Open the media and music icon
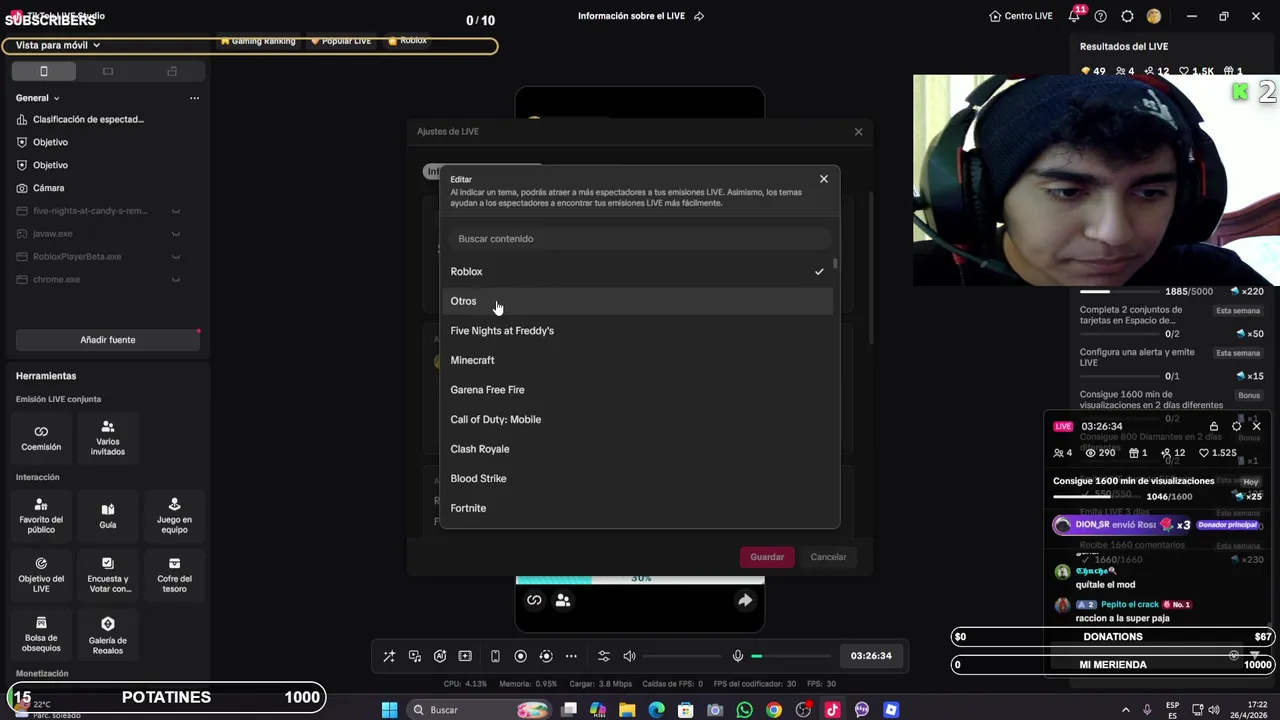This screenshot has width=1280, height=720. click(x=415, y=656)
